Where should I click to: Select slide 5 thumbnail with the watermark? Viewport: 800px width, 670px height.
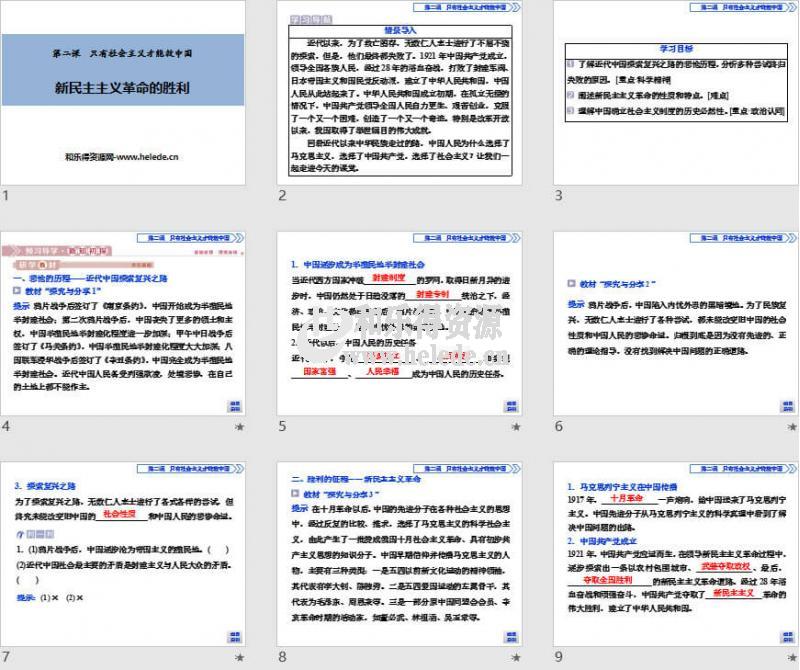pyautogui.click(x=399, y=324)
